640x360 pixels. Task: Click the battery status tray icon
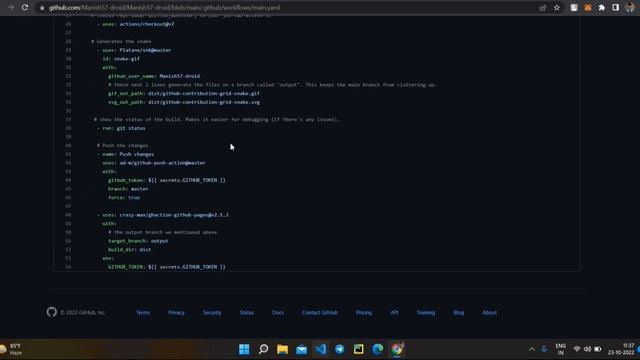pyautogui.click(x=598, y=349)
